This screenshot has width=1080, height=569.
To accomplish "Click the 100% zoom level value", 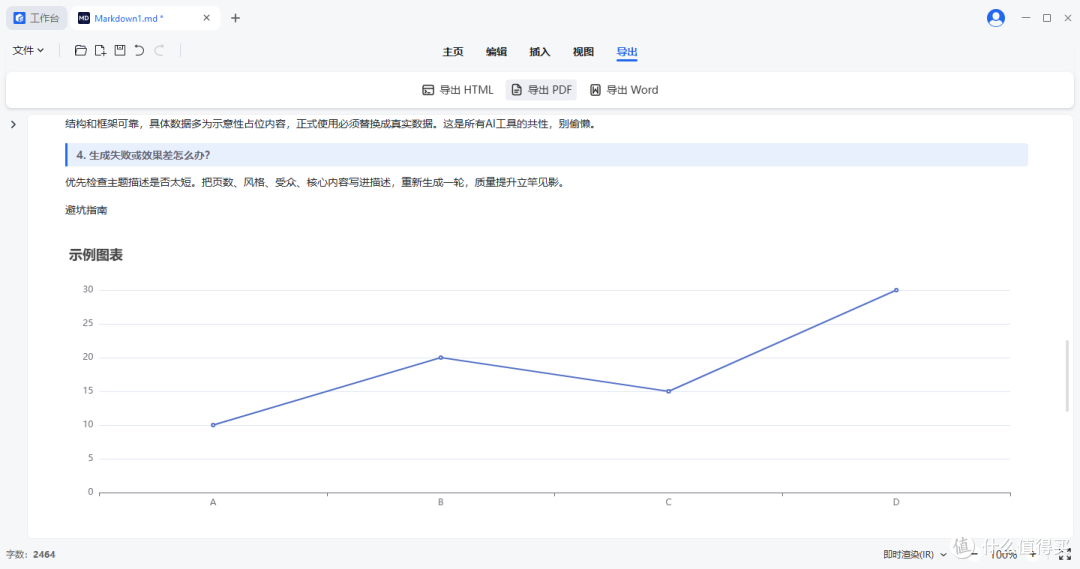I will (x=1004, y=555).
